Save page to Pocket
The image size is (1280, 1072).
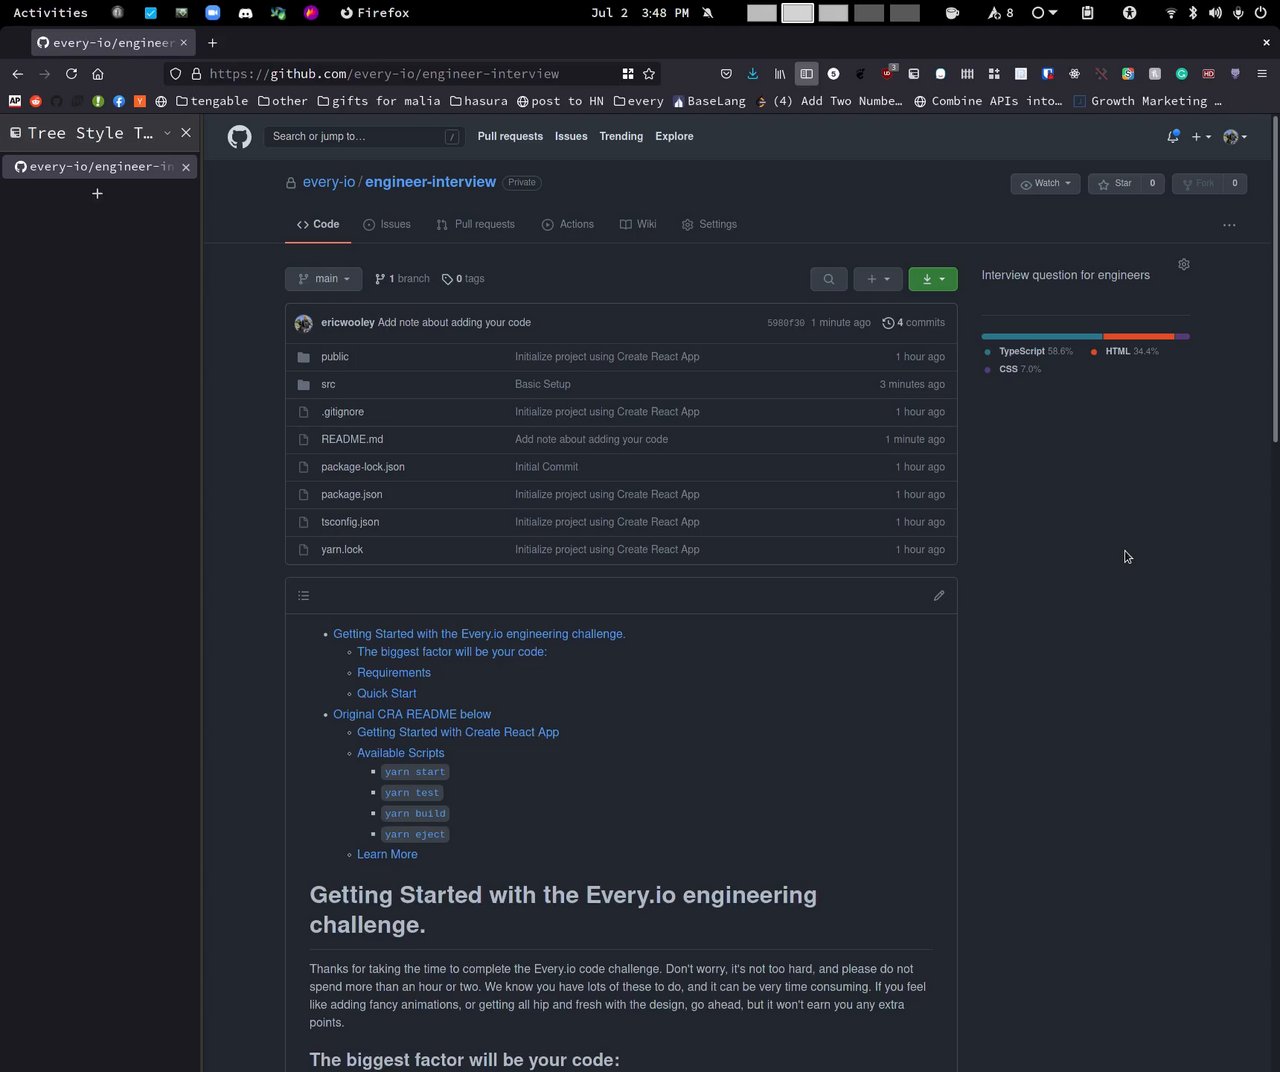726,74
